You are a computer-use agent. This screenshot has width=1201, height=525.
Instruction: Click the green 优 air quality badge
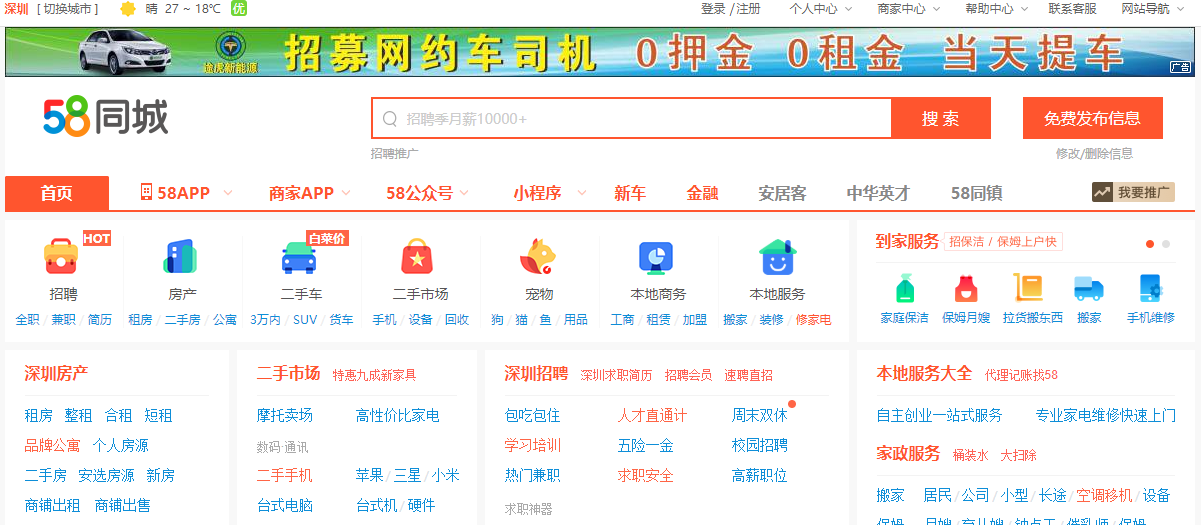239,9
